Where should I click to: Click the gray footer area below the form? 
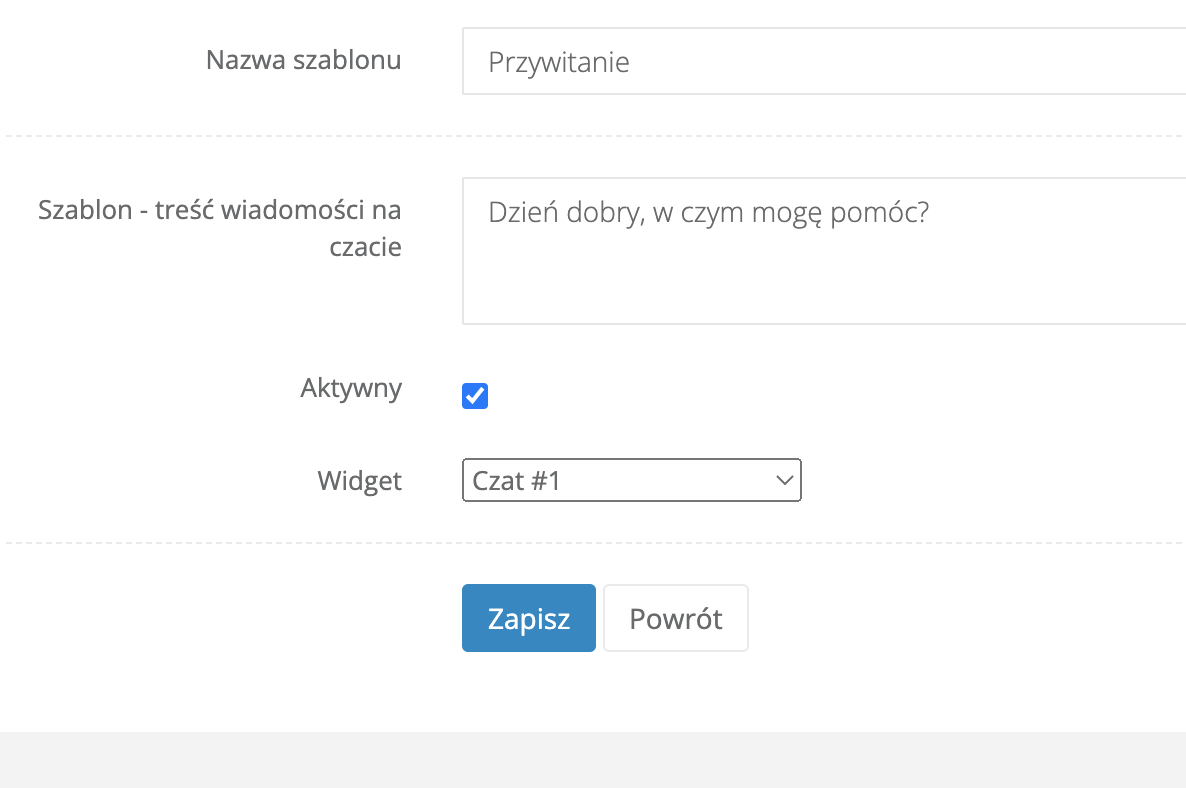click(x=592, y=760)
